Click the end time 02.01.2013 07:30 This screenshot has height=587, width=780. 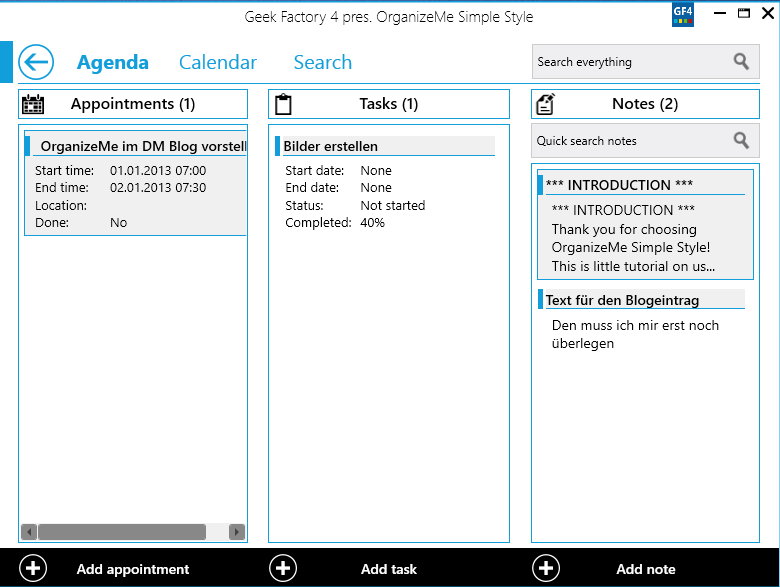coord(158,188)
